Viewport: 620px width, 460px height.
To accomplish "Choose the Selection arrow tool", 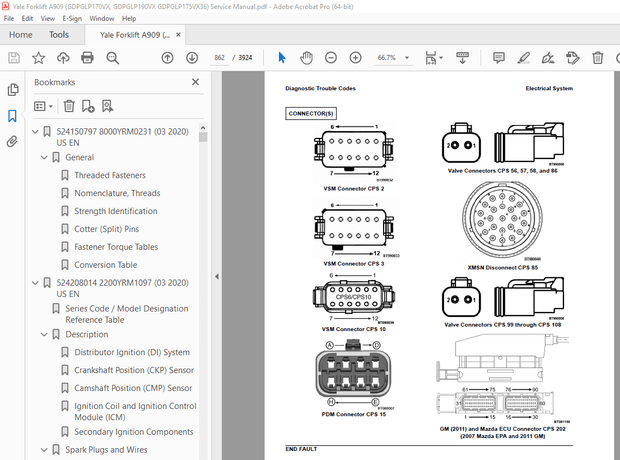I will [x=282, y=58].
